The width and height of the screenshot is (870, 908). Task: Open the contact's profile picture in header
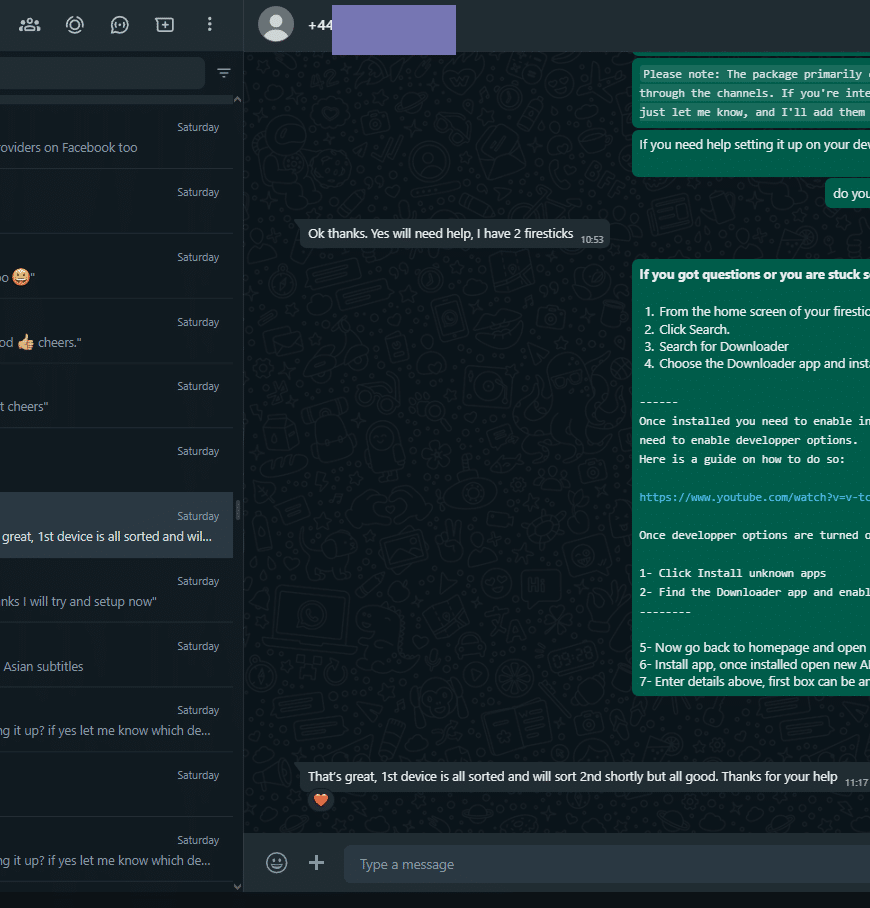tap(276, 24)
